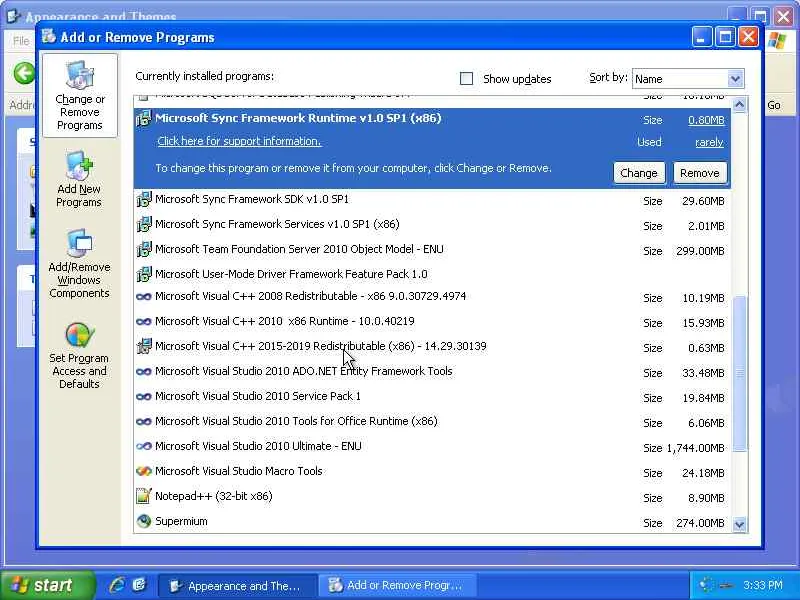This screenshot has width=800, height=600.
Task: Click the File menu in Appearance and Themes window
Action: (x=21, y=41)
